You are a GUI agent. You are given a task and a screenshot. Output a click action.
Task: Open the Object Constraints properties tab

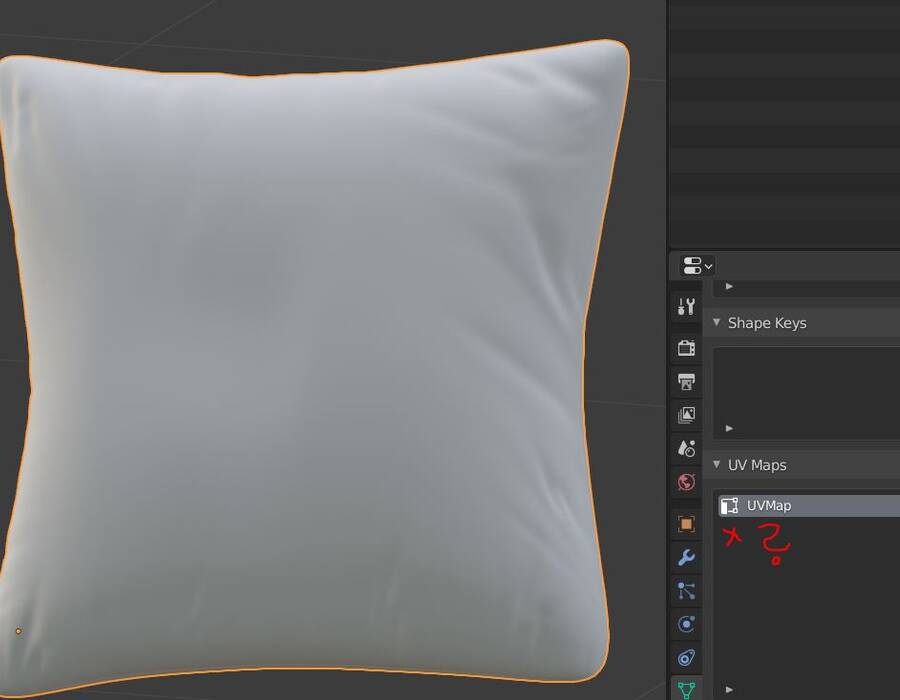coord(686,658)
